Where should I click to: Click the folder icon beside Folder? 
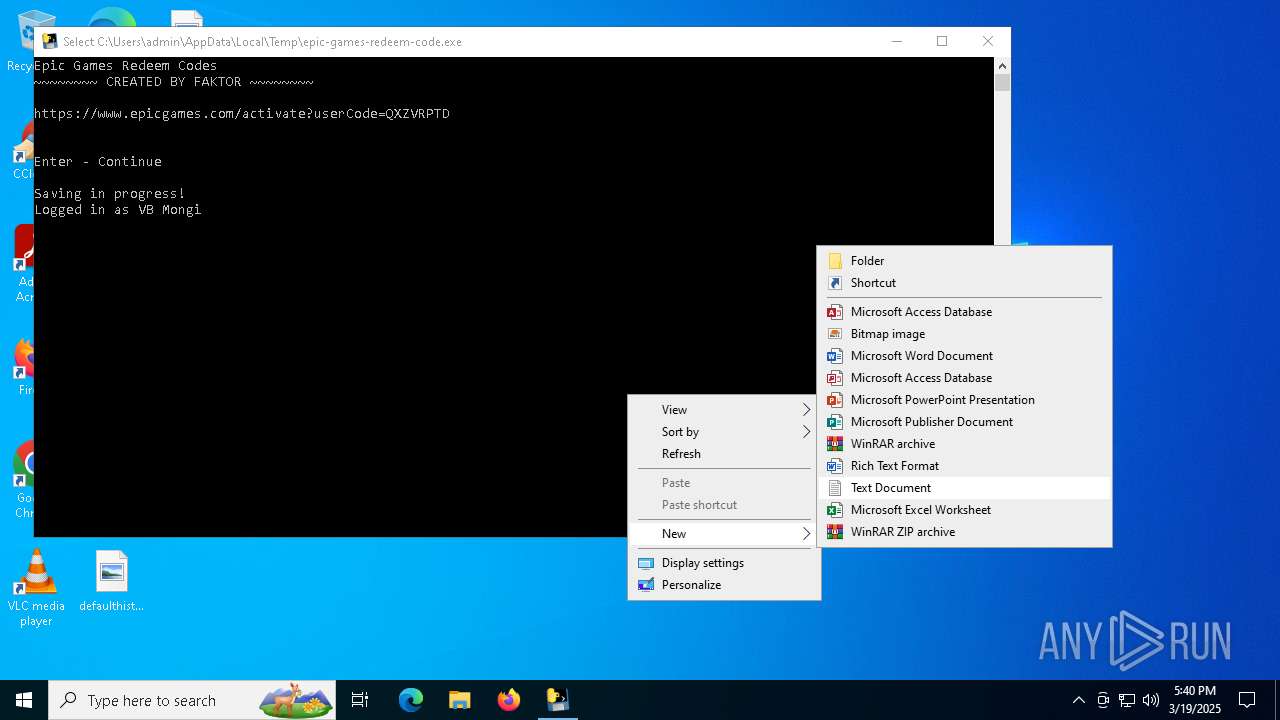click(x=835, y=261)
